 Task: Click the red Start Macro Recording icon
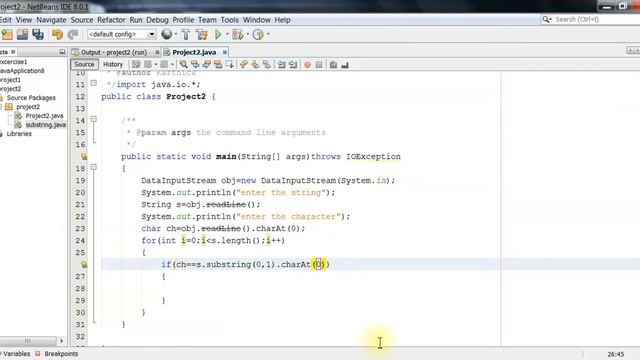[x=307, y=64]
